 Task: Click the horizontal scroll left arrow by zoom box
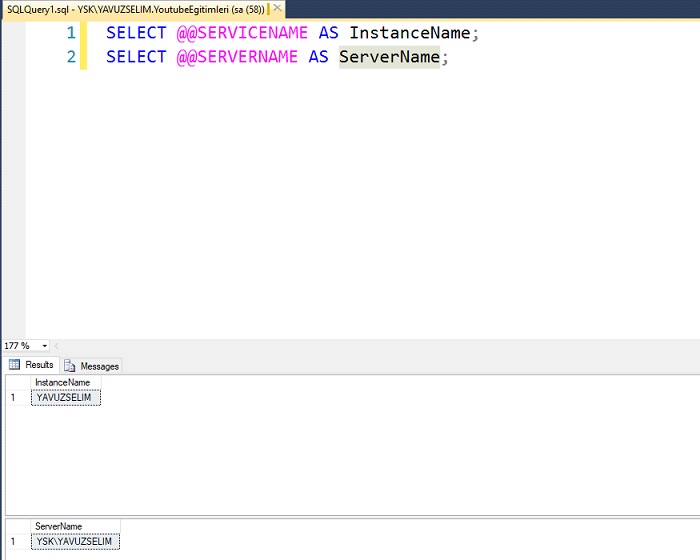(x=56, y=346)
